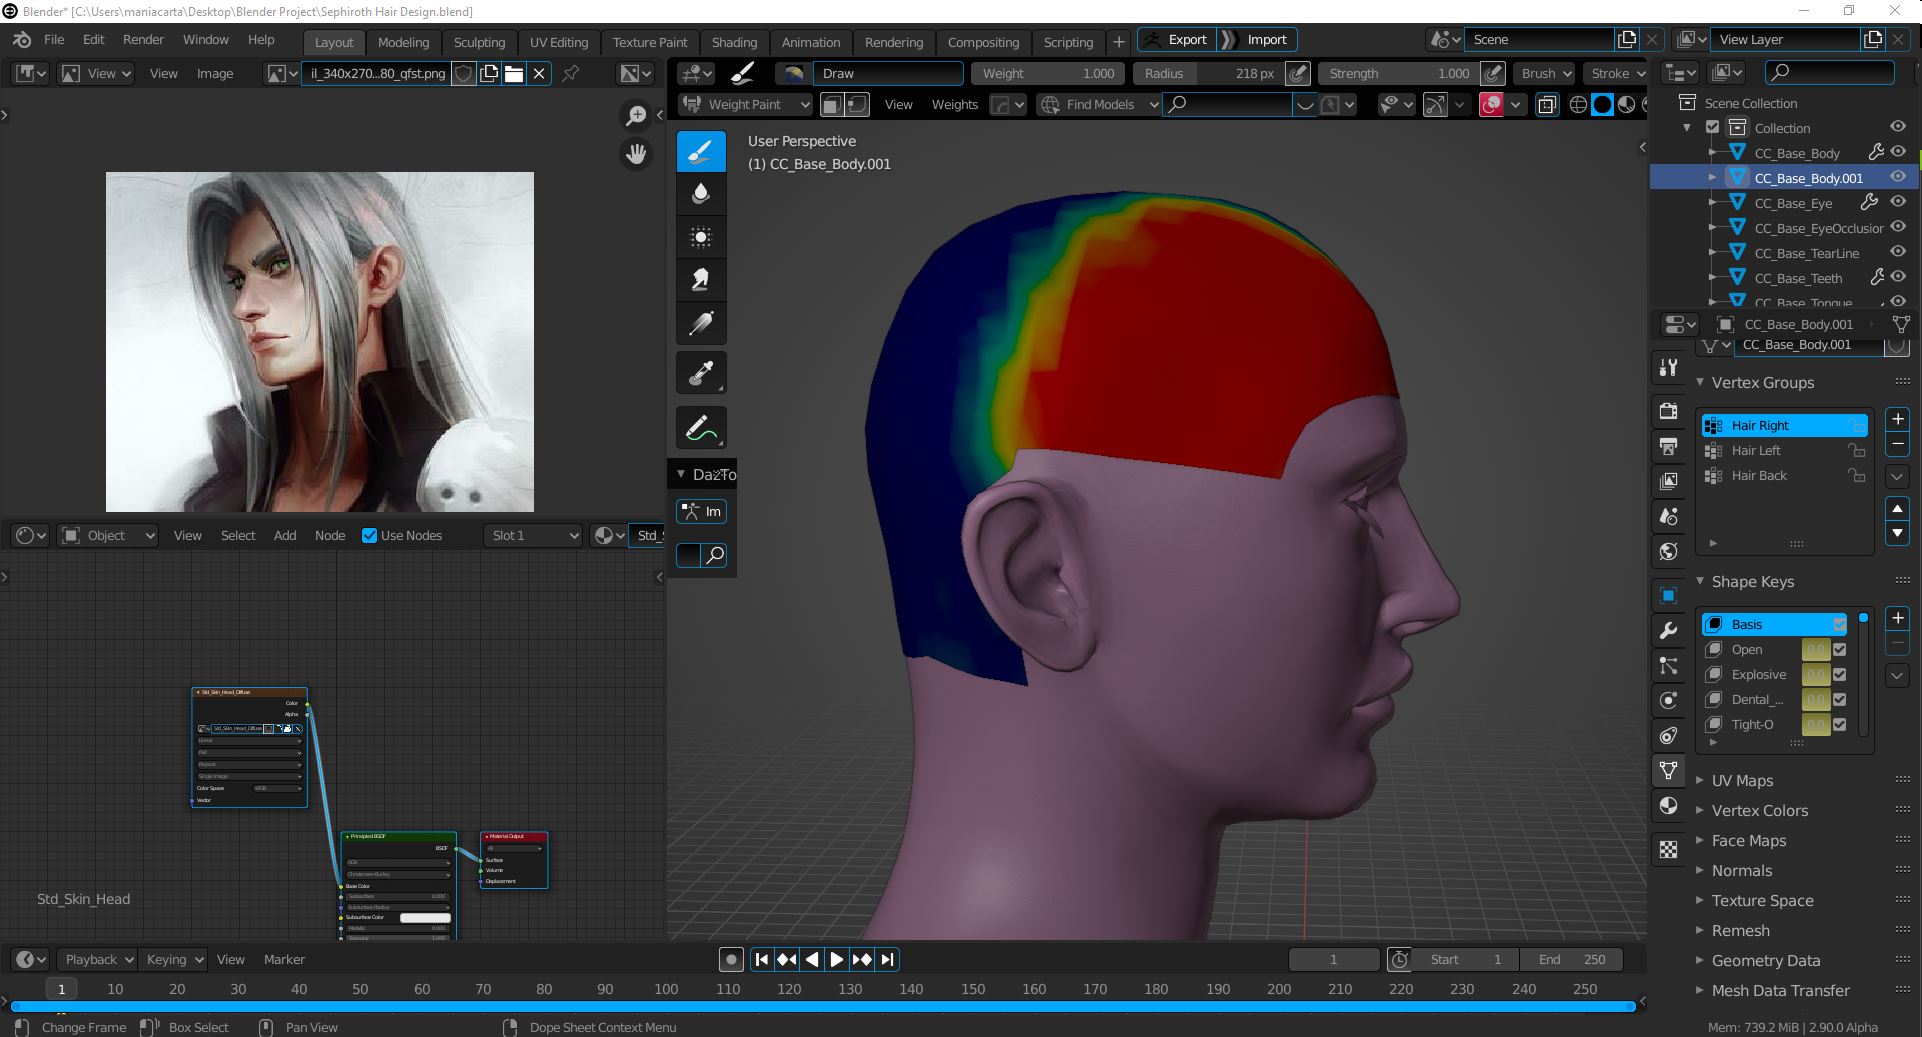
Task: Adjust the brush Weight slider
Action: 1047,73
